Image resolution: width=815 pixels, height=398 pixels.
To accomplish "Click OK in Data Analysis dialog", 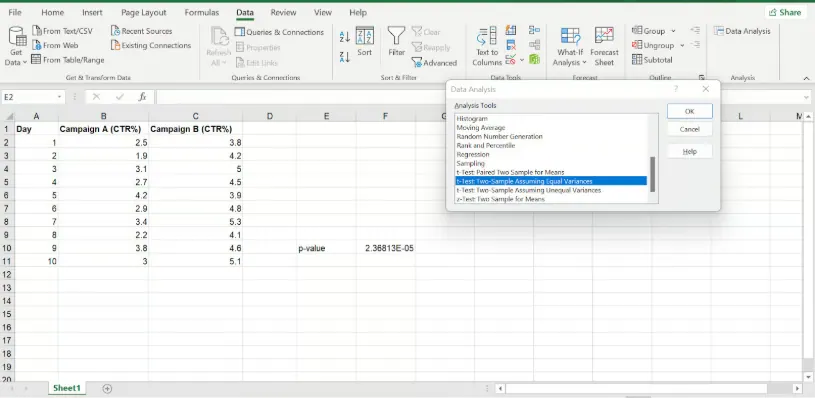I will click(x=690, y=111).
